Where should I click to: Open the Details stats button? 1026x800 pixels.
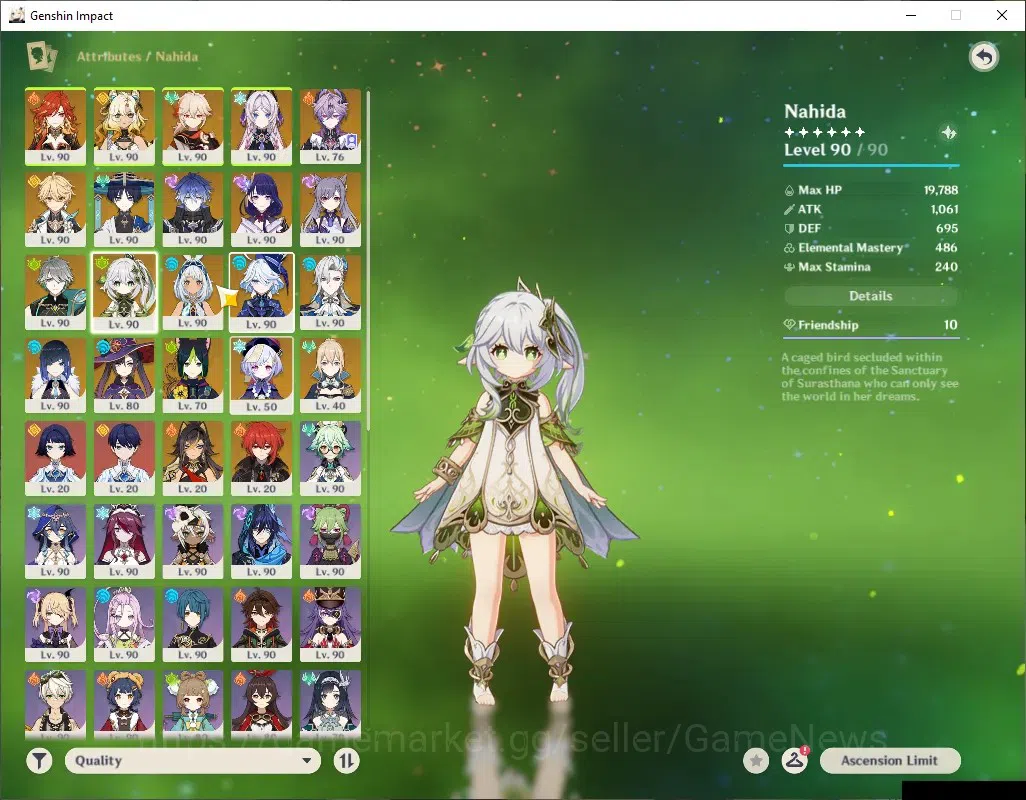(870, 296)
